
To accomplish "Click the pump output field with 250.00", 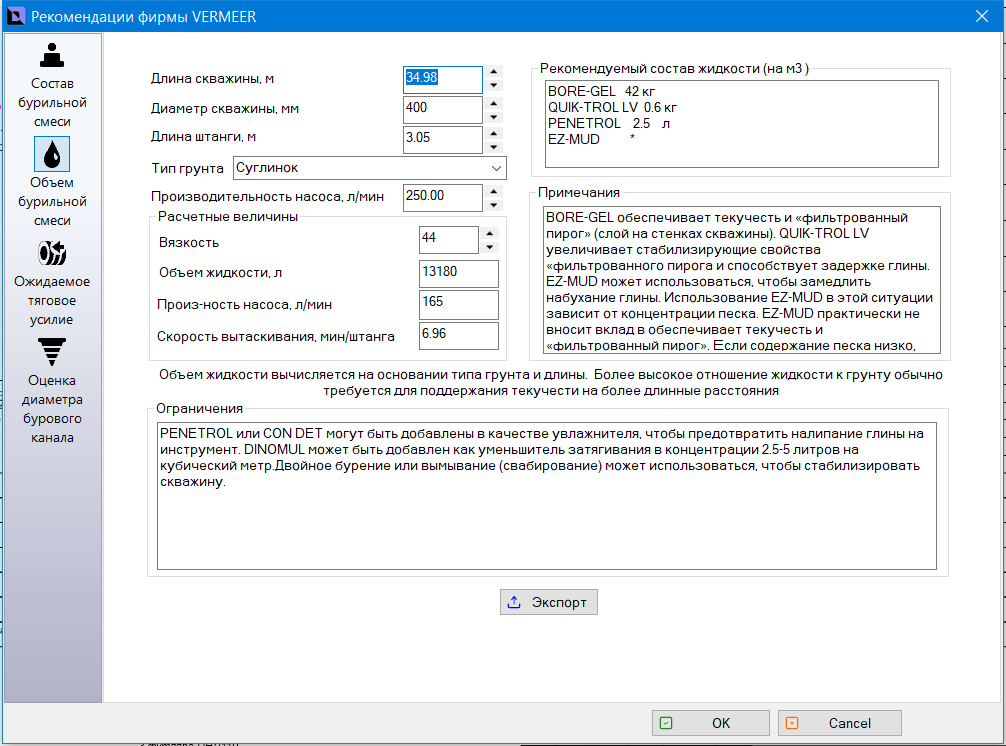I will click(x=443, y=198).
